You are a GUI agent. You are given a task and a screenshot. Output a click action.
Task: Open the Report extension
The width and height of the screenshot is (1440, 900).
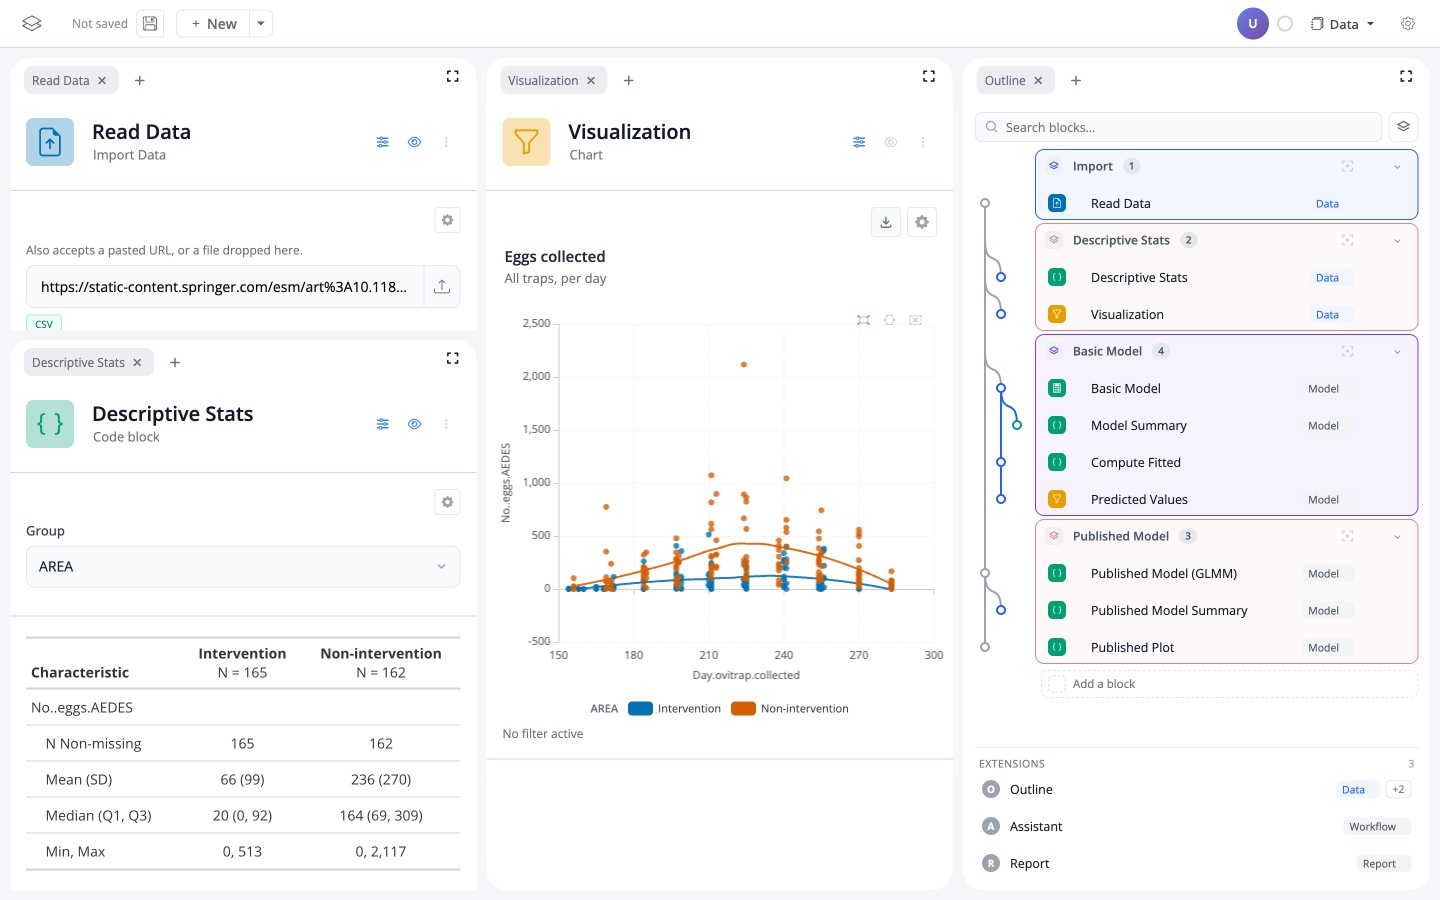point(1196,863)
